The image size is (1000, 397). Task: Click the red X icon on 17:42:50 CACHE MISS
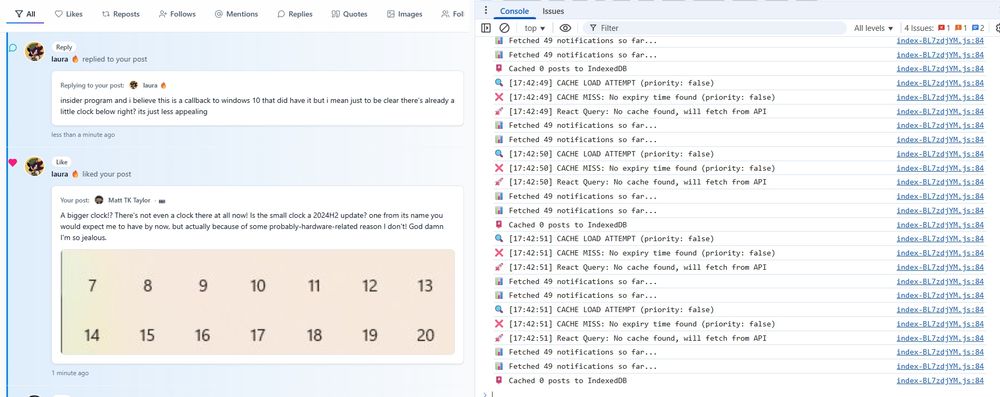(499, 168)
